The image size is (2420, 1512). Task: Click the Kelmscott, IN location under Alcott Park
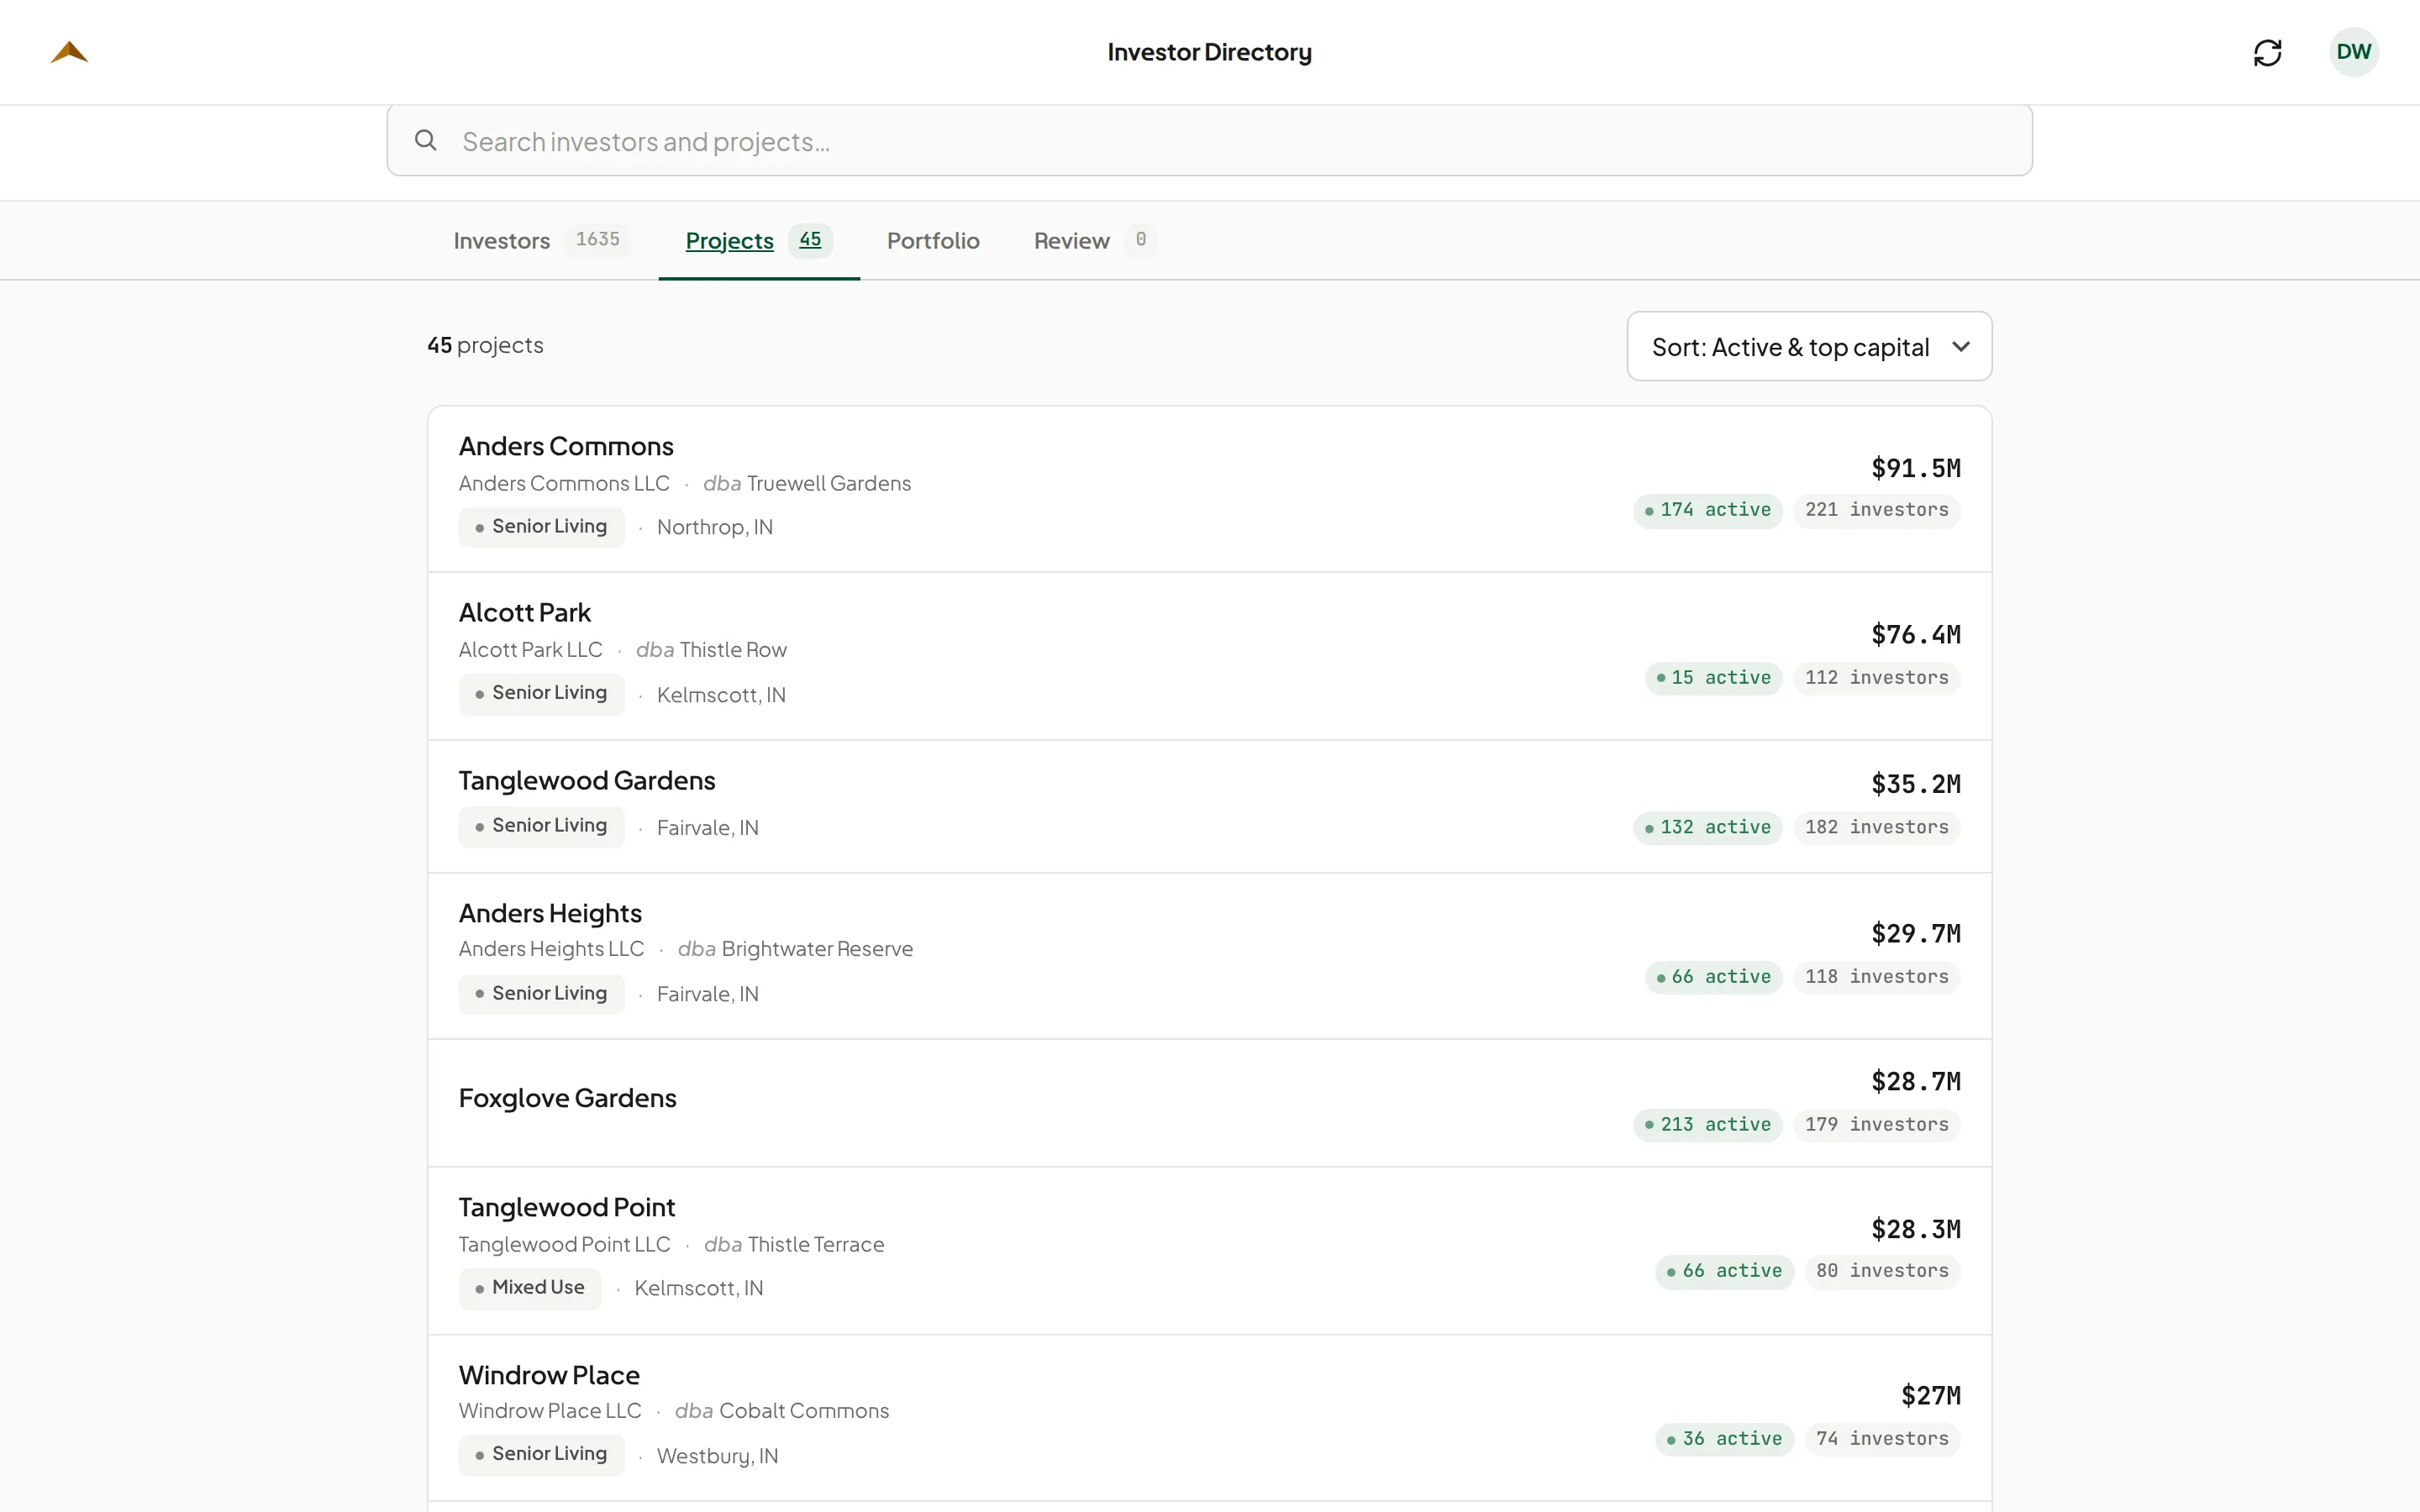tap(721, 695)
